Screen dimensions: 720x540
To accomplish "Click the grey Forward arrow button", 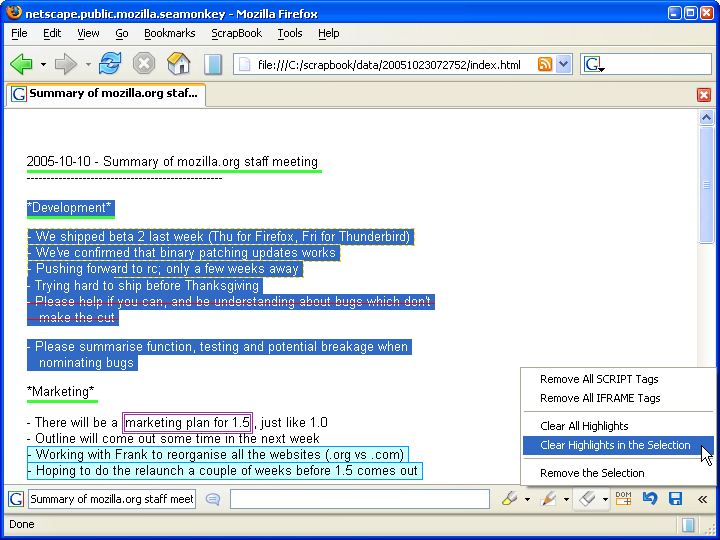I will [66, 64].
